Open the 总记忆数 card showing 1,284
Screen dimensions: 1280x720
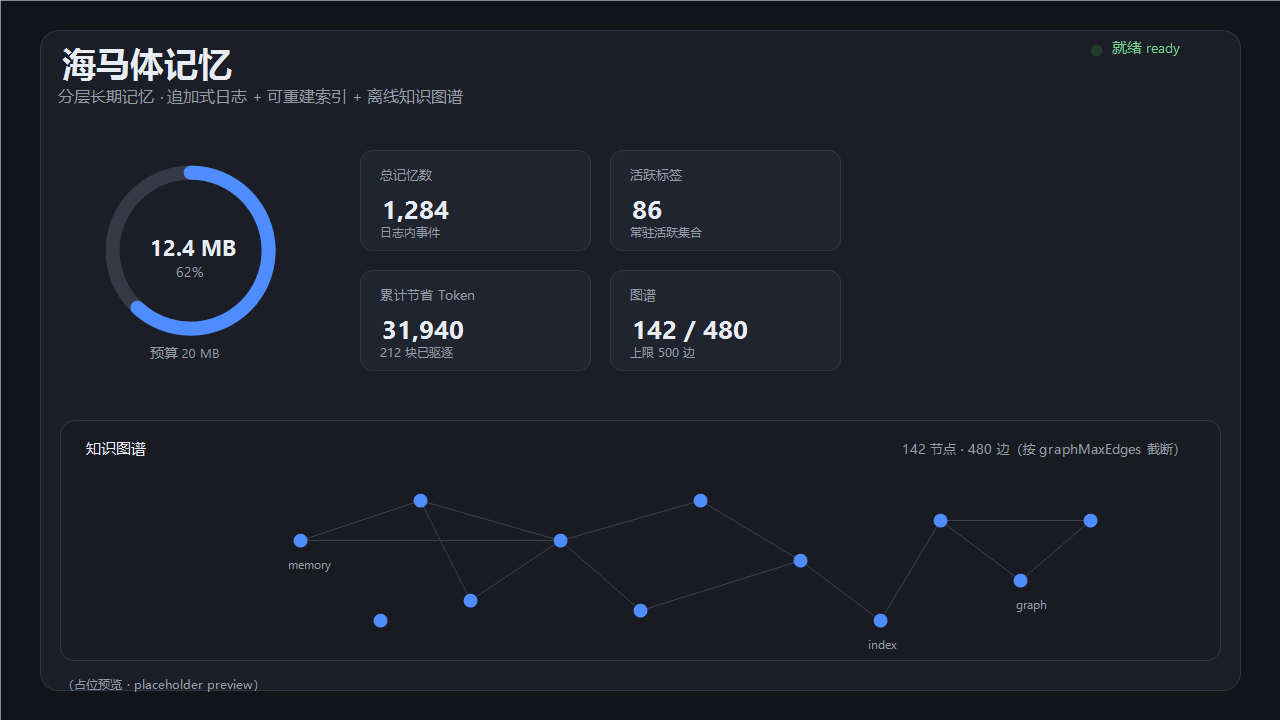475,200
